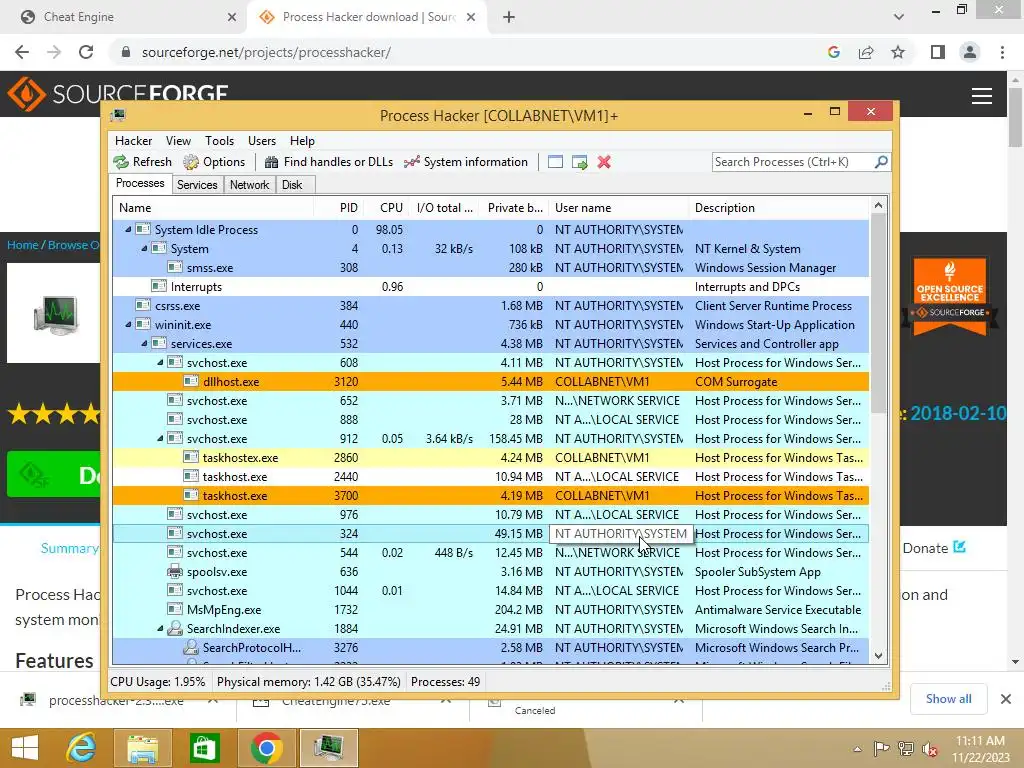Screen dimensions: 1024x768
Task: Sort by I/O total column header
Action: [x=443, y=208]
